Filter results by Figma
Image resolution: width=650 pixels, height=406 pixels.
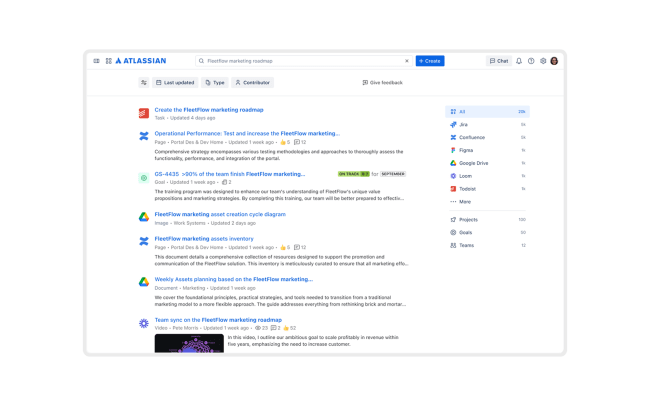tap(488, 150)
